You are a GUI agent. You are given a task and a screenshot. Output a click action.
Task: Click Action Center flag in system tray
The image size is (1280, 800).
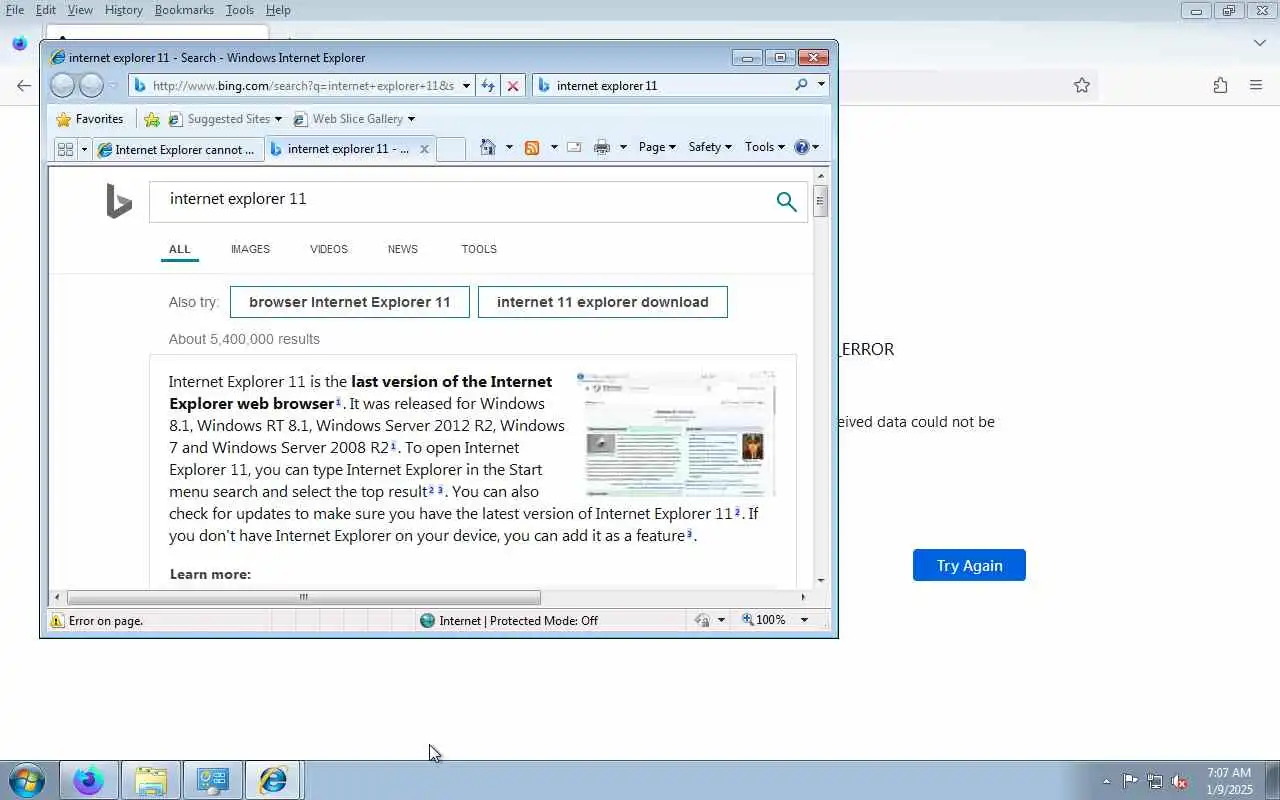[x=1130, y=781]
